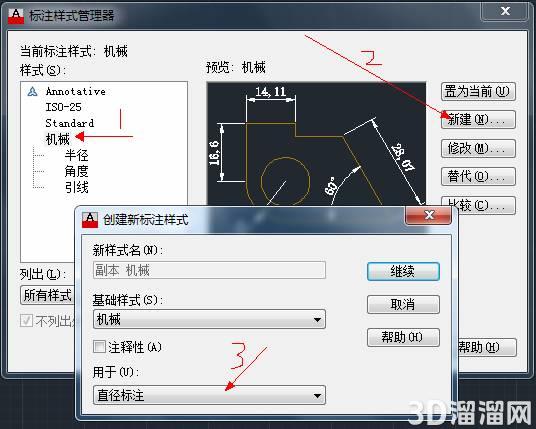Click 帮助(H) in the 创建新标注样式 dialog

(403, 337)
